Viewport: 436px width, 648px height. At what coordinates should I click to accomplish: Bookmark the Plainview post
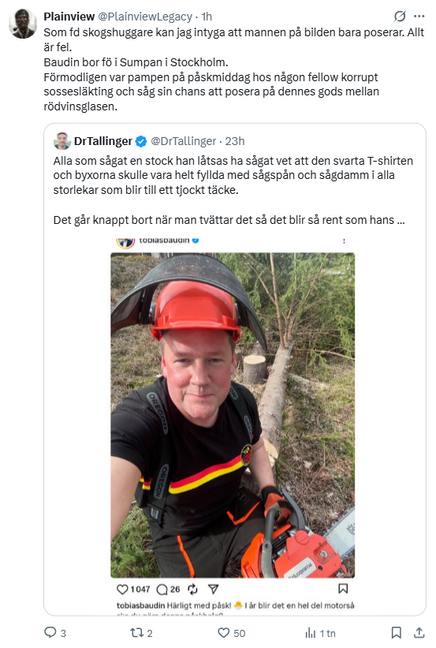pos(396,632)
